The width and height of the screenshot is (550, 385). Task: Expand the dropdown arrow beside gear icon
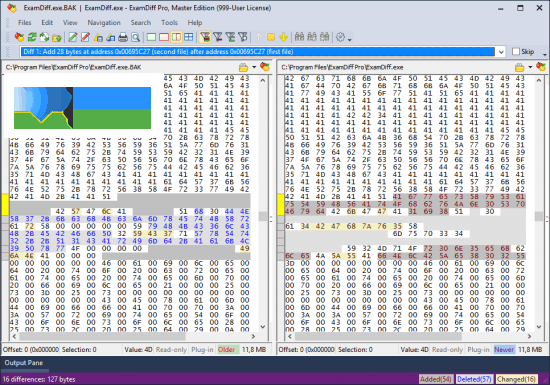pyautogui.click(x=349, y=39)
